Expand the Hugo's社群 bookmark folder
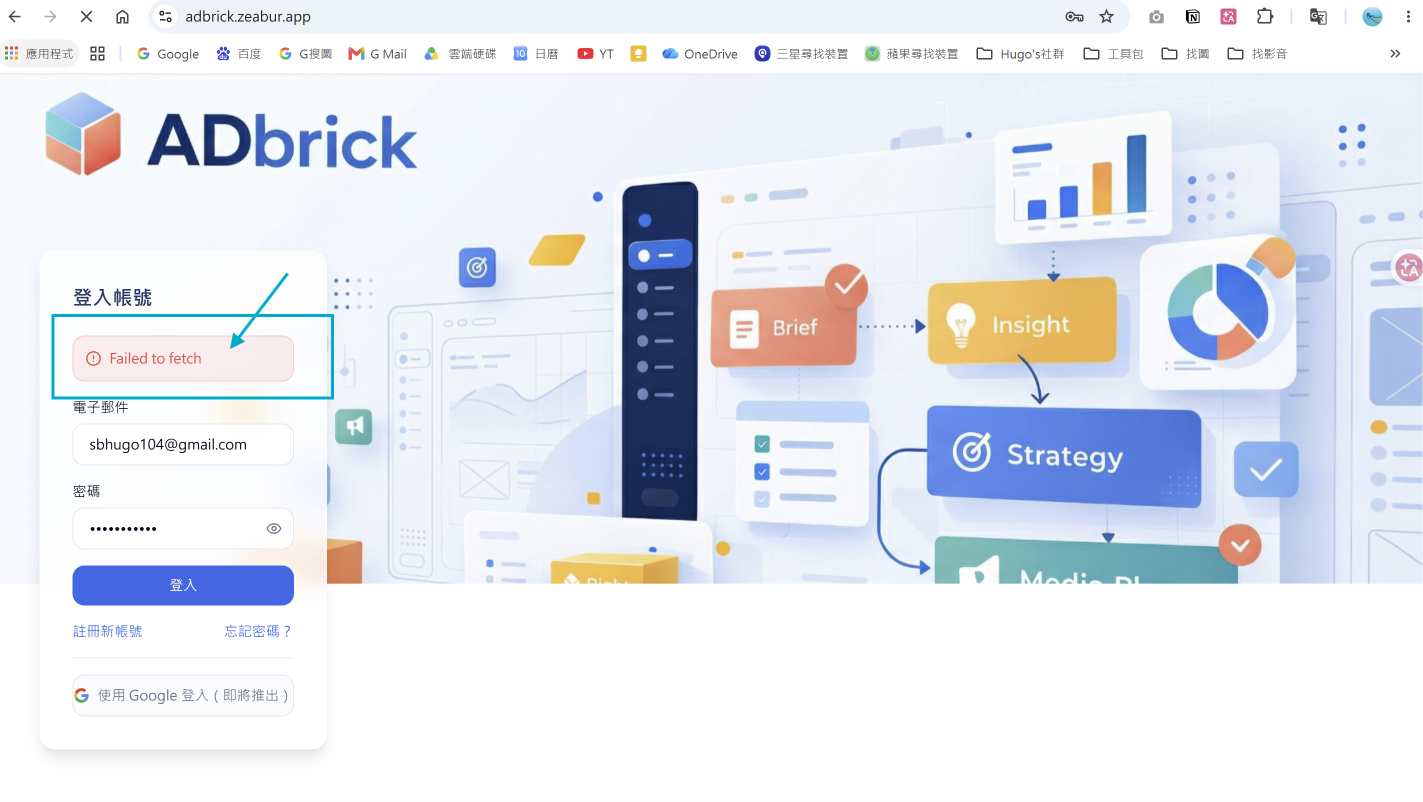Viewport: 1423px width, 802px height. 1021,54
